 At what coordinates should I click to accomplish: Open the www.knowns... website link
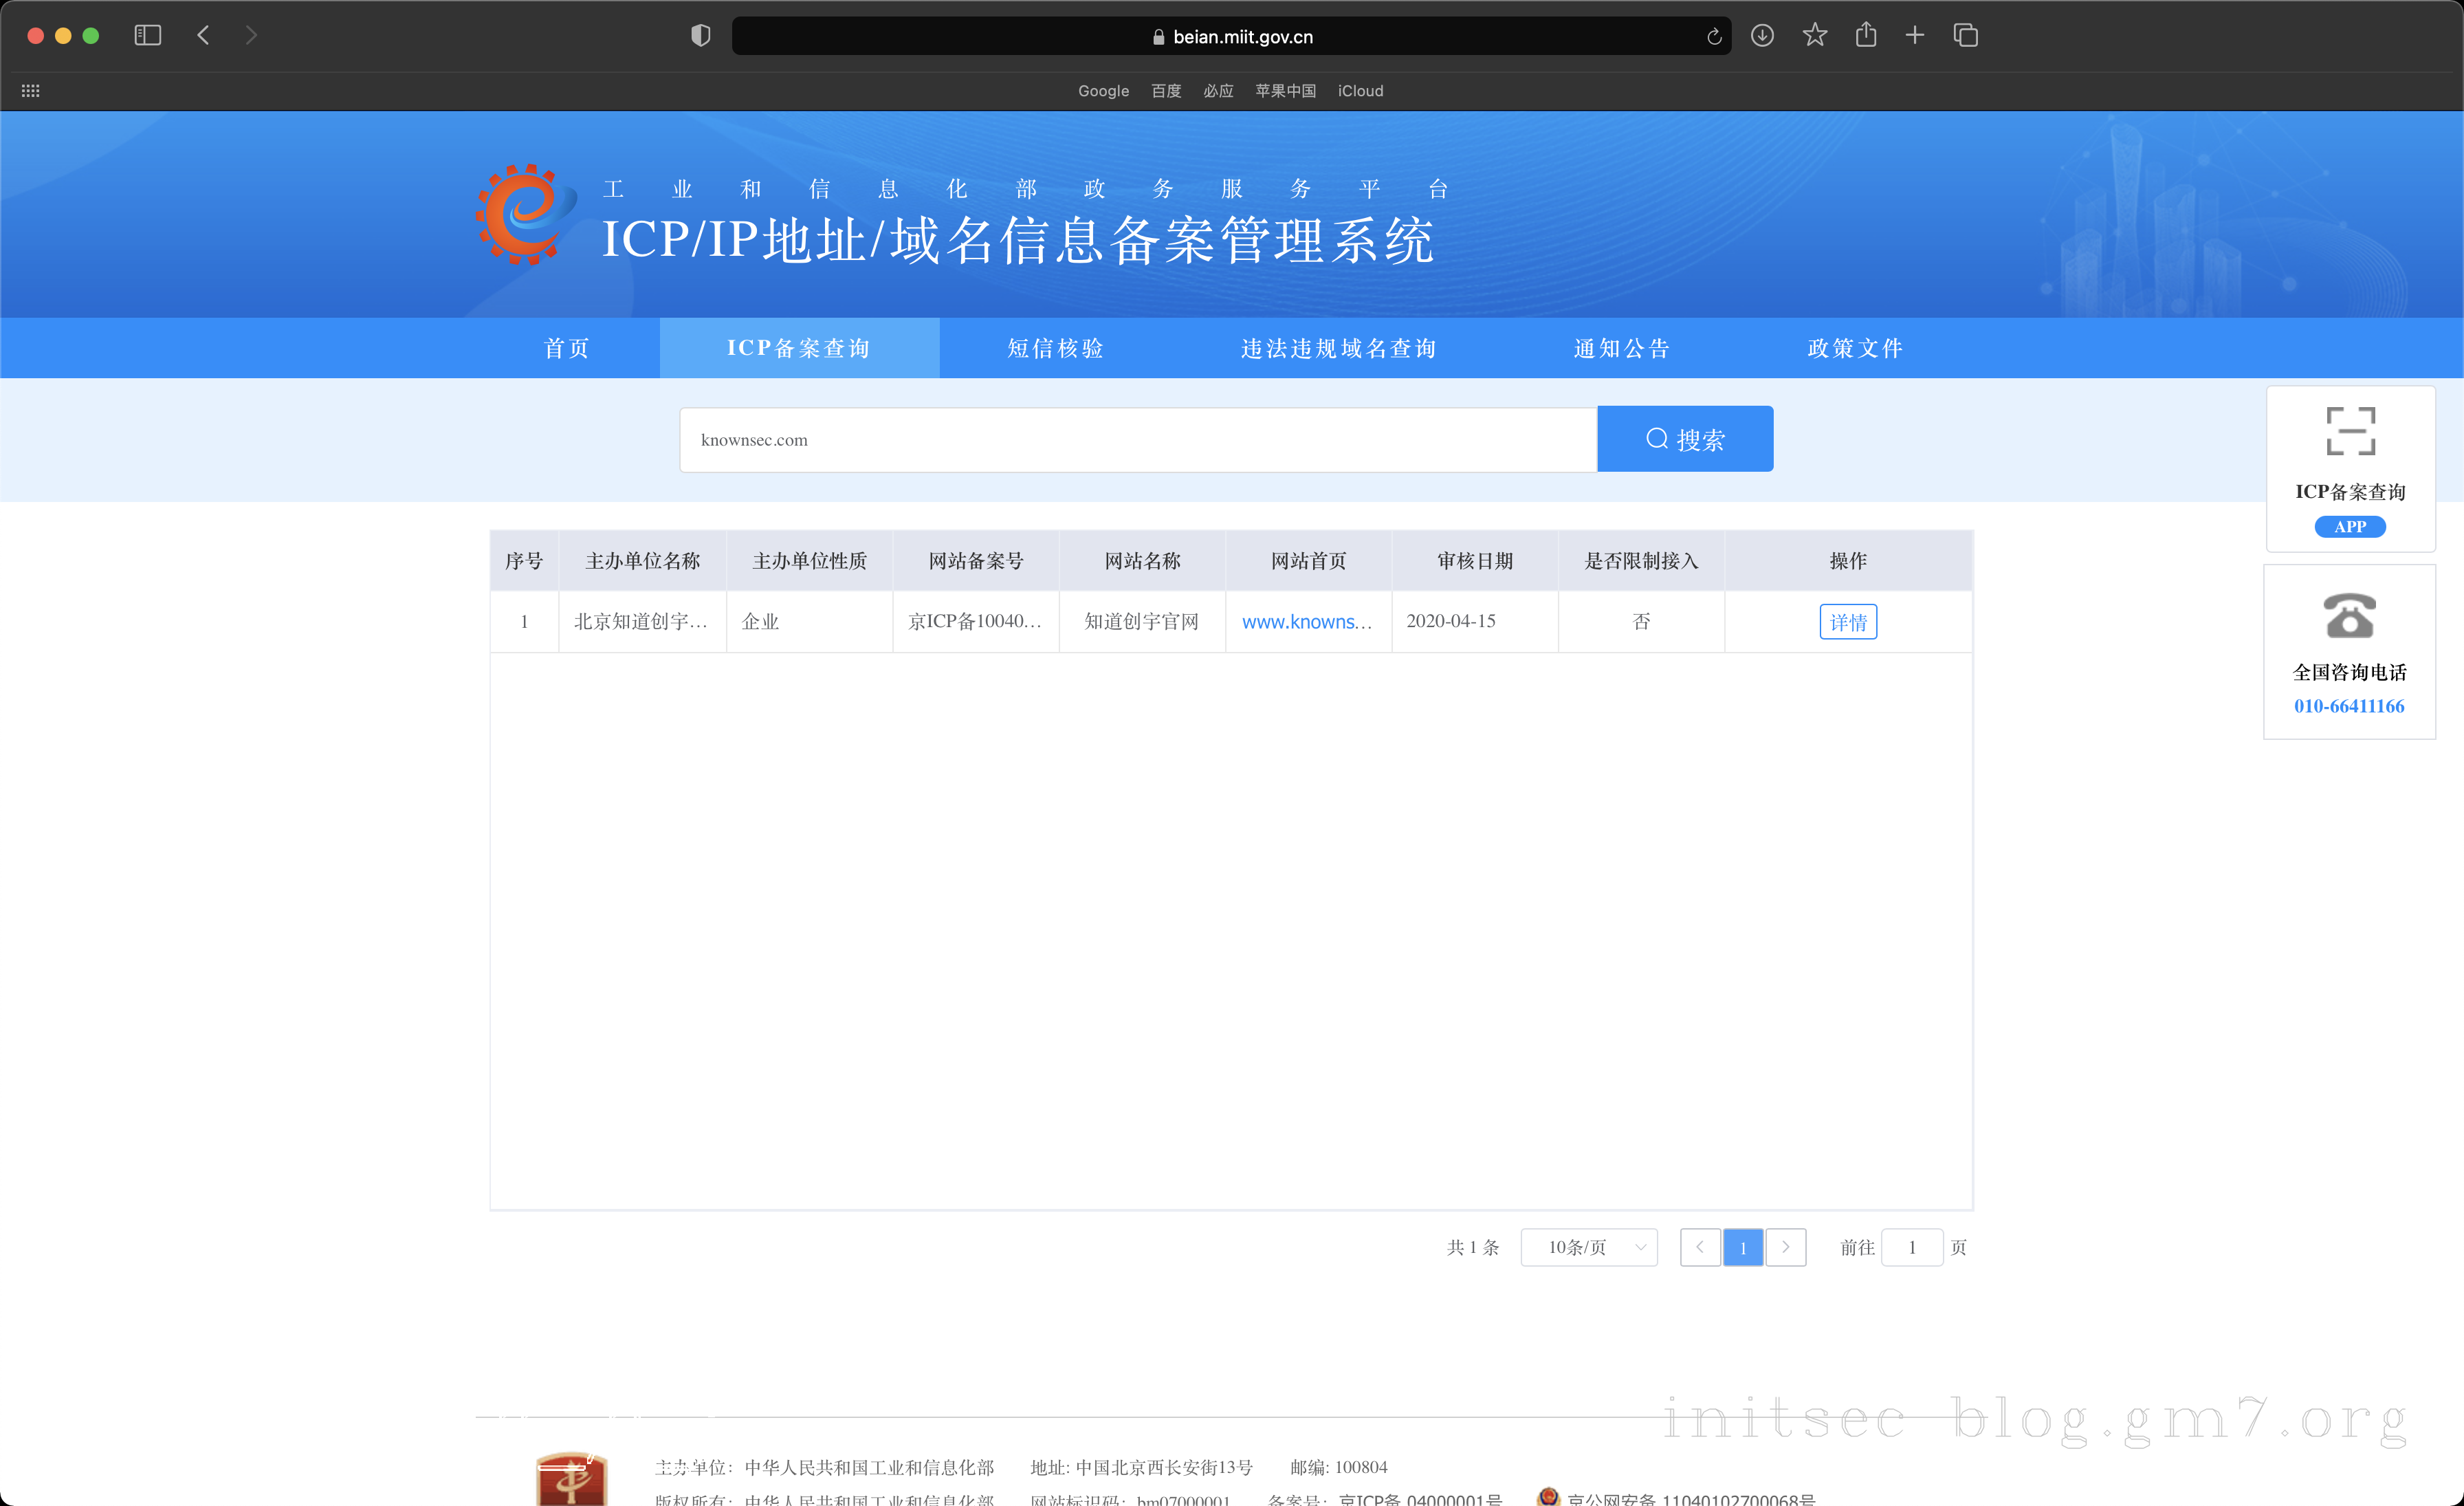coord(1306,622)
